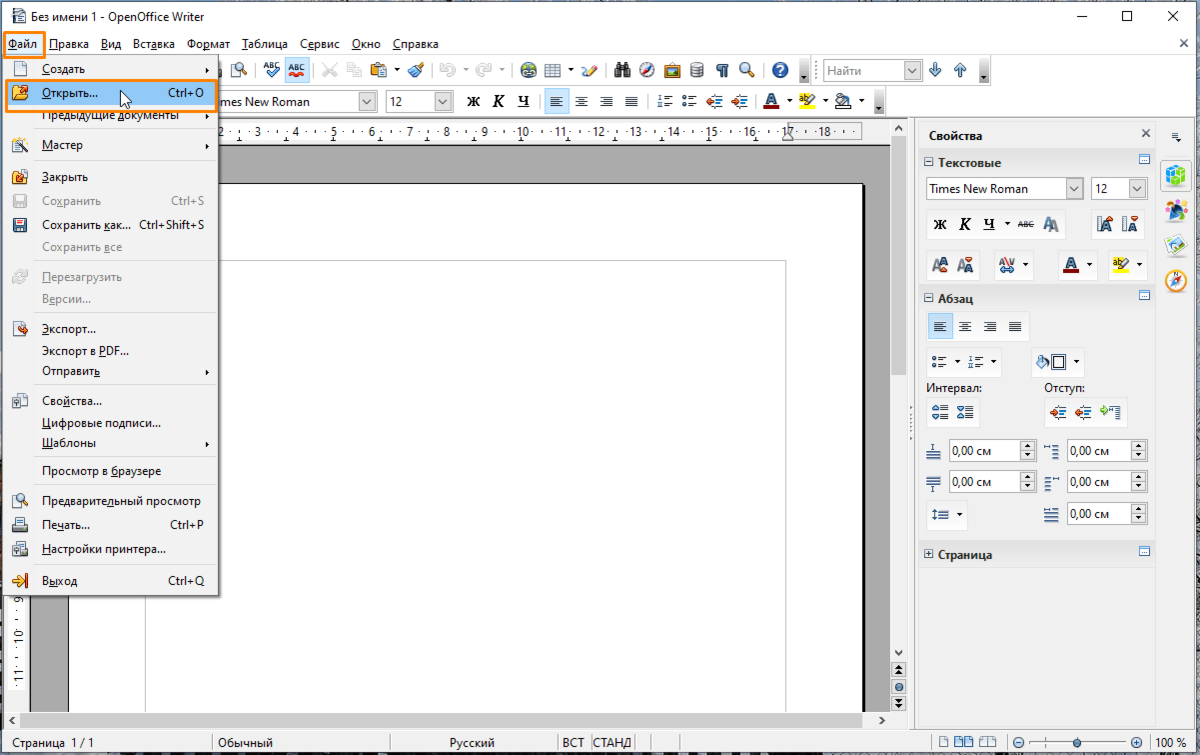Open sidebar Times New Roman font dropdown

1075,188
